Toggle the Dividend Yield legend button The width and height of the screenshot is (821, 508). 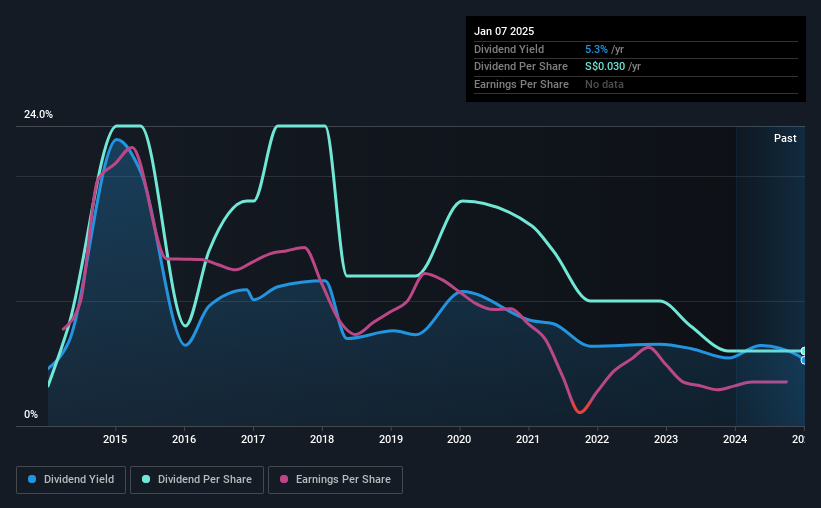tap(71, 480)
